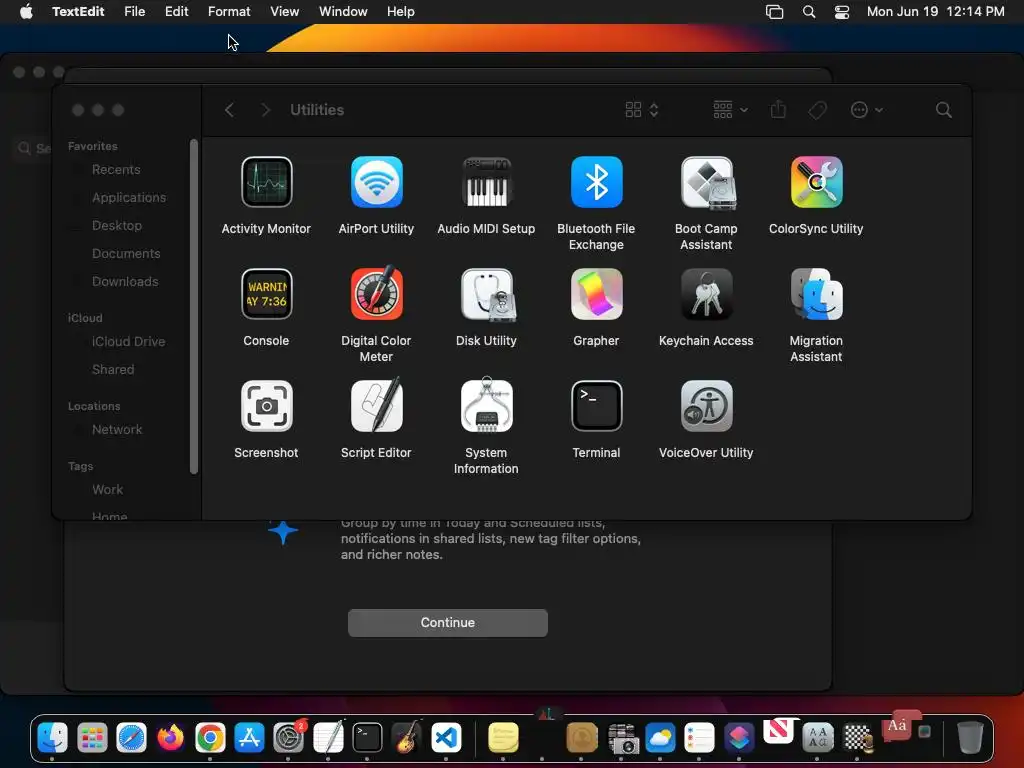
Task: Open Firefox from the Dock
Action: [170, 738]
